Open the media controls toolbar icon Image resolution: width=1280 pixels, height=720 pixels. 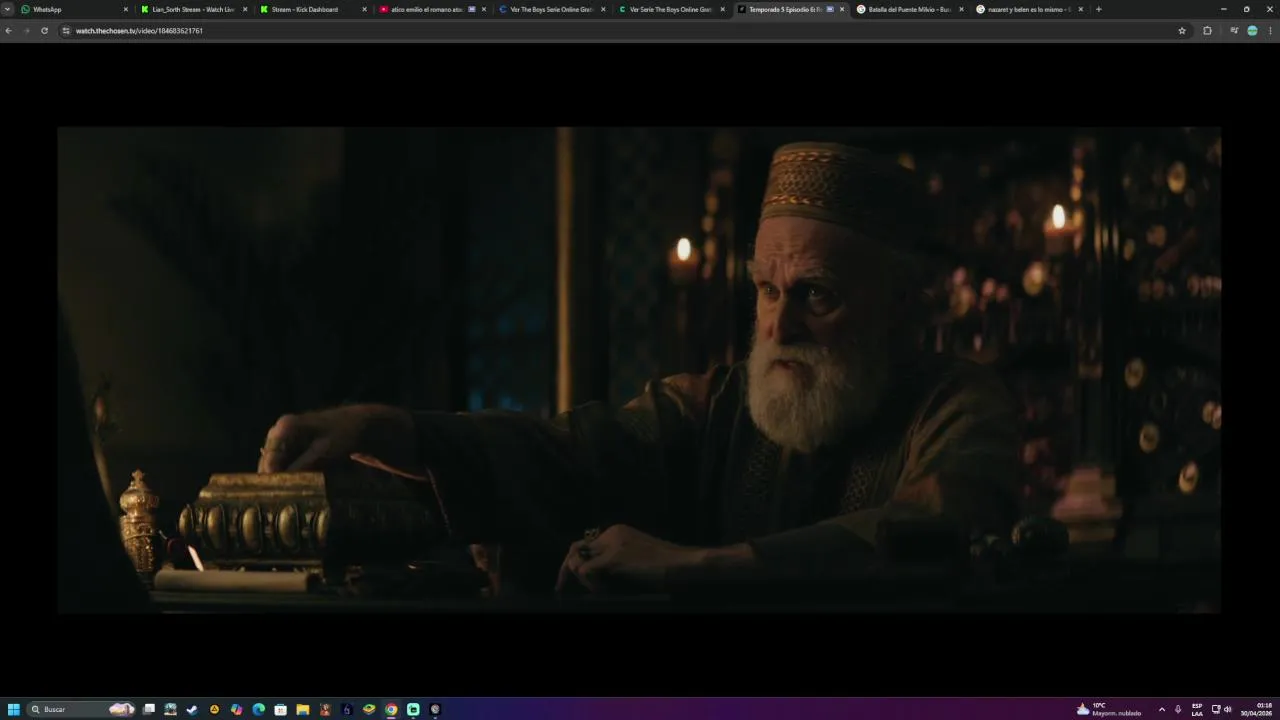[x=1234, y=31]
